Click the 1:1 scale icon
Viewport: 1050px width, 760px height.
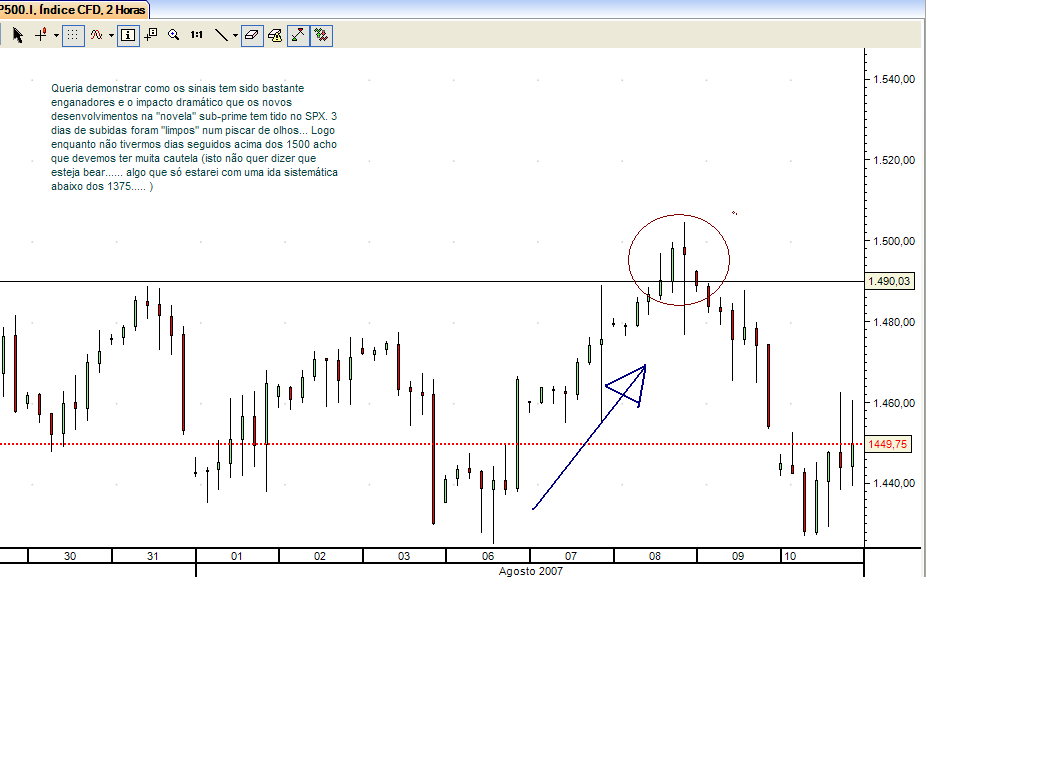(196, 33)
